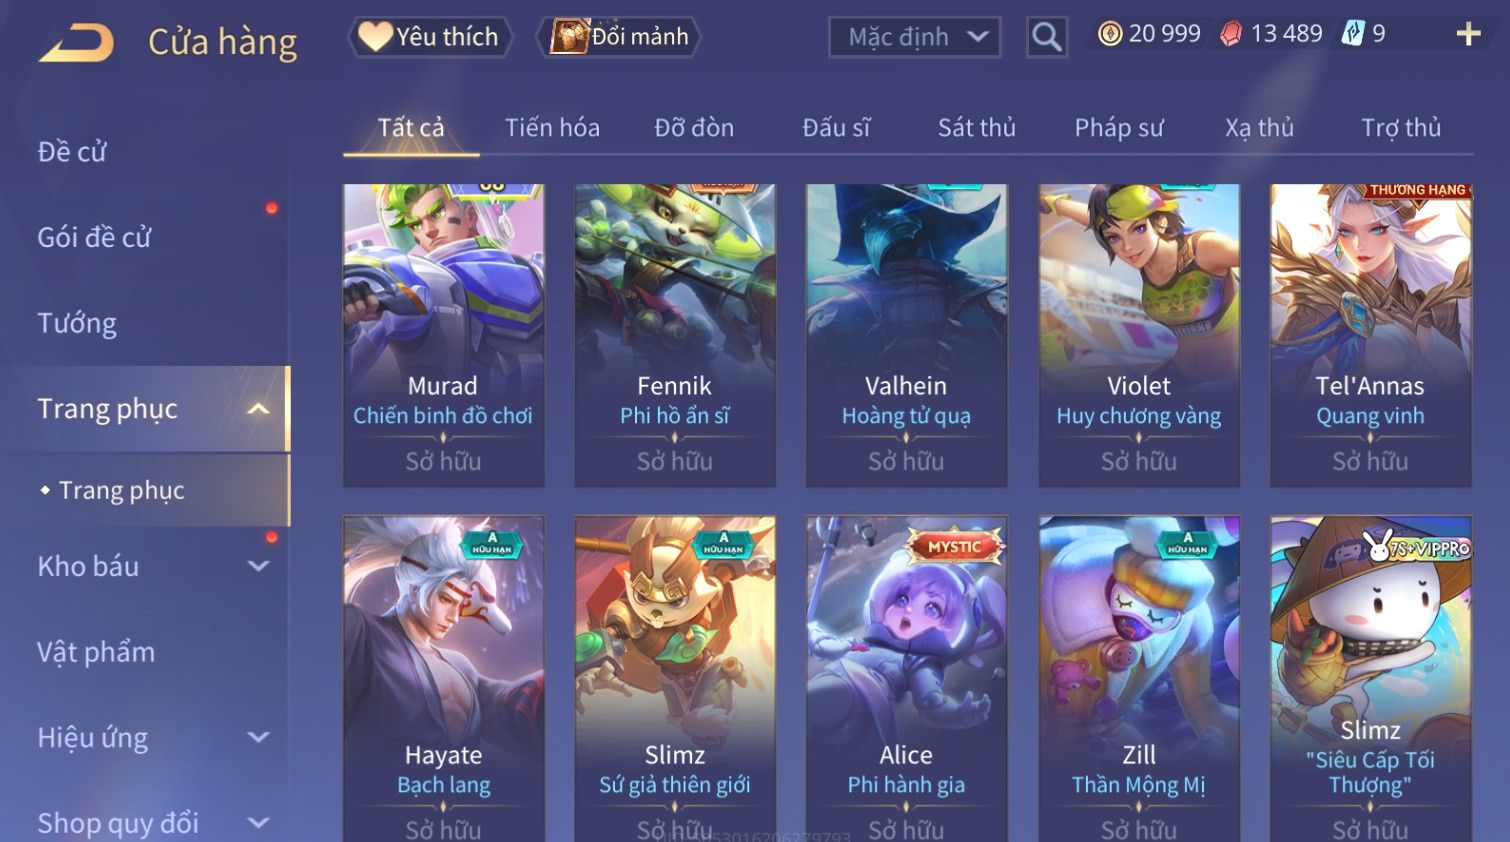The image size is (1510, 842).
Task: Select the Pháp sư tab
Action: pos(1119,128)
